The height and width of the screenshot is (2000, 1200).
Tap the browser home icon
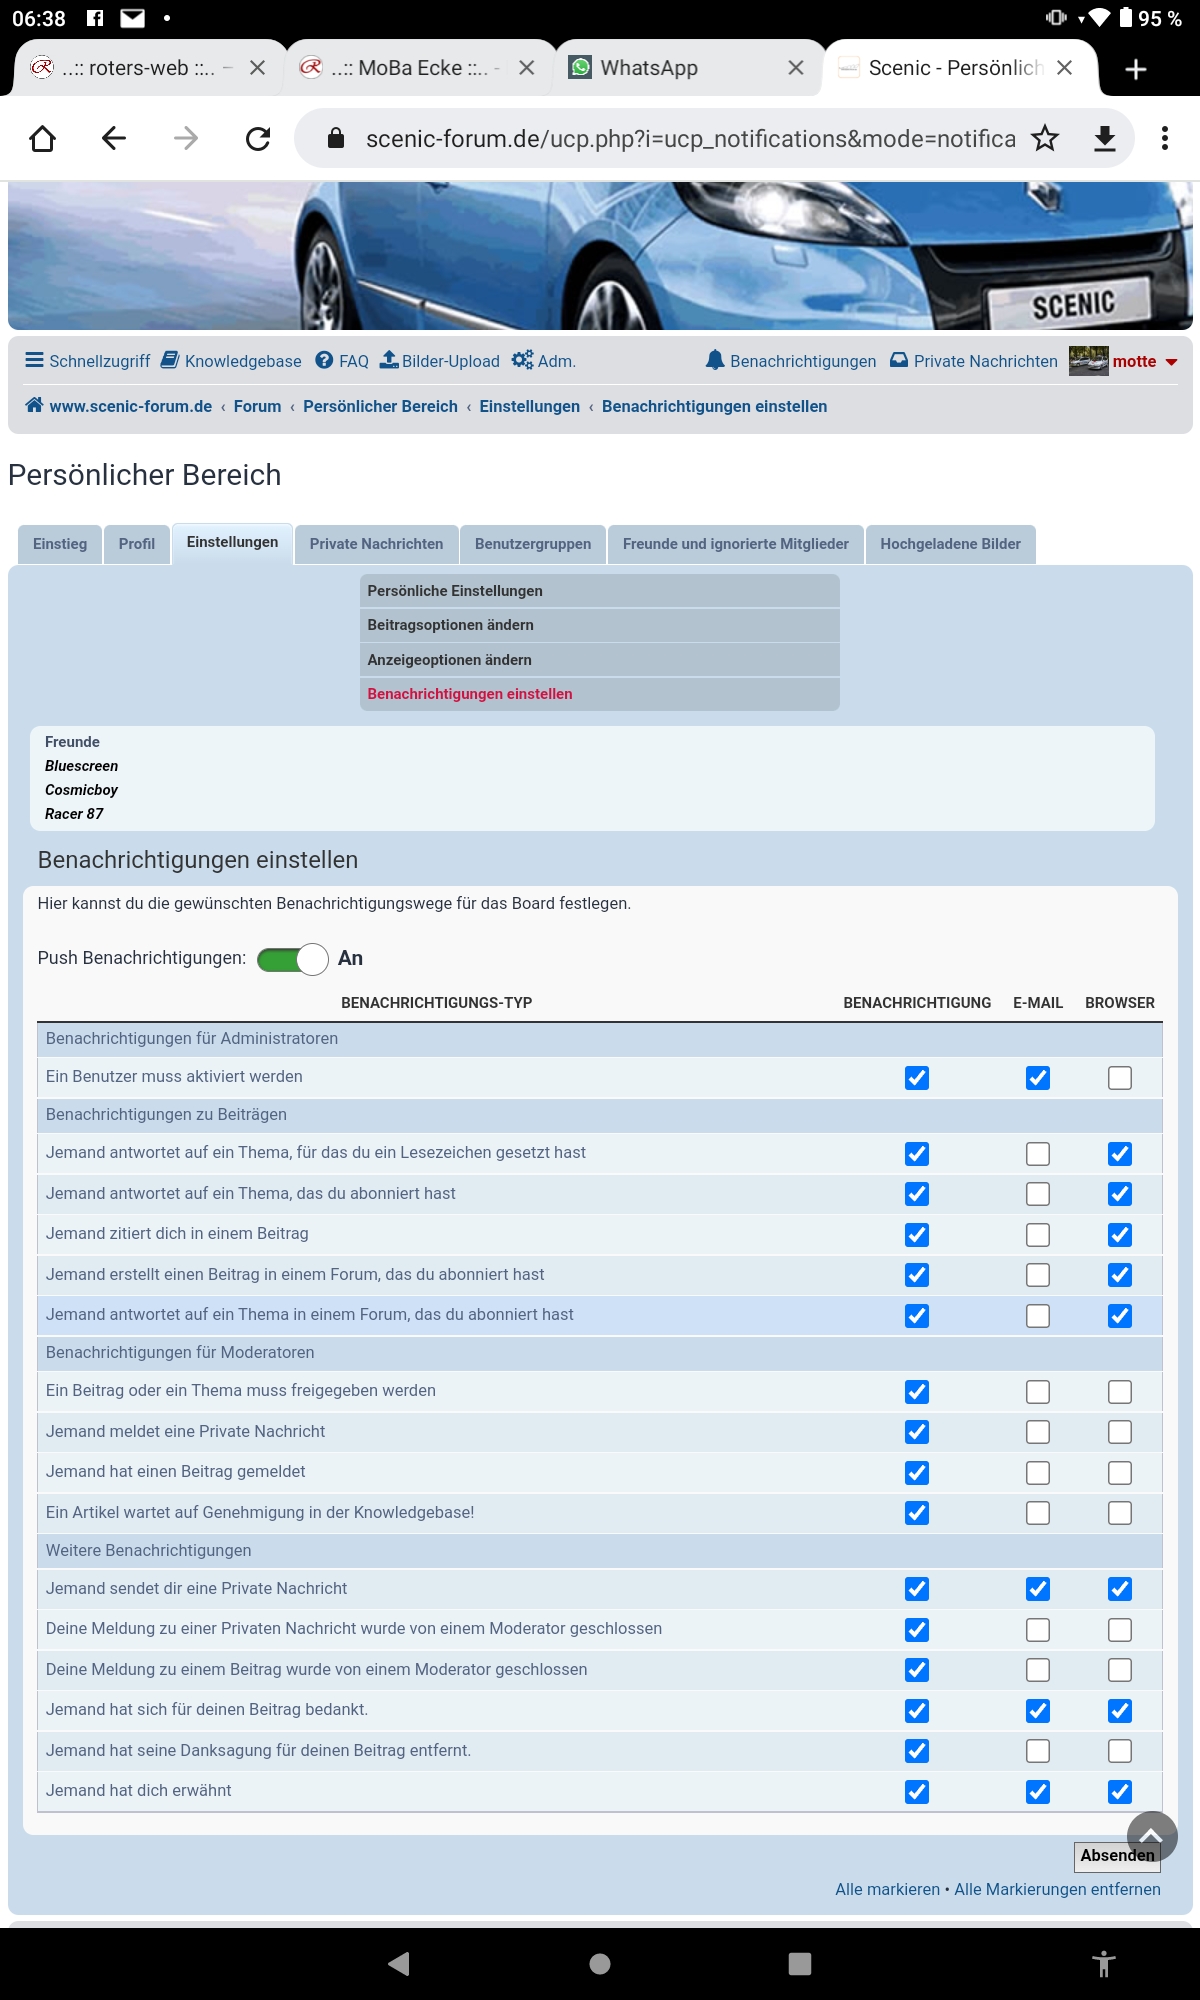tap(43, 138)
